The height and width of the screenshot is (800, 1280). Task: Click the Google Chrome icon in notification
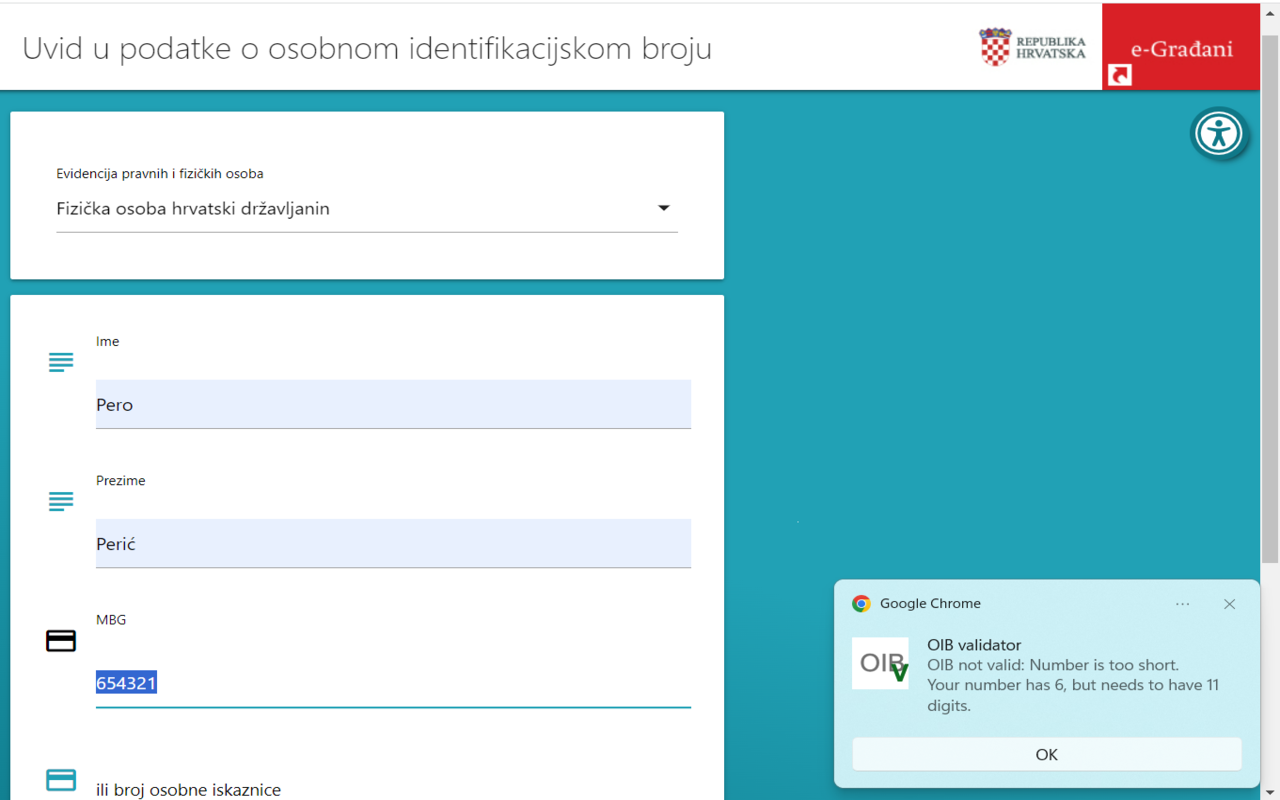point(861,603)
